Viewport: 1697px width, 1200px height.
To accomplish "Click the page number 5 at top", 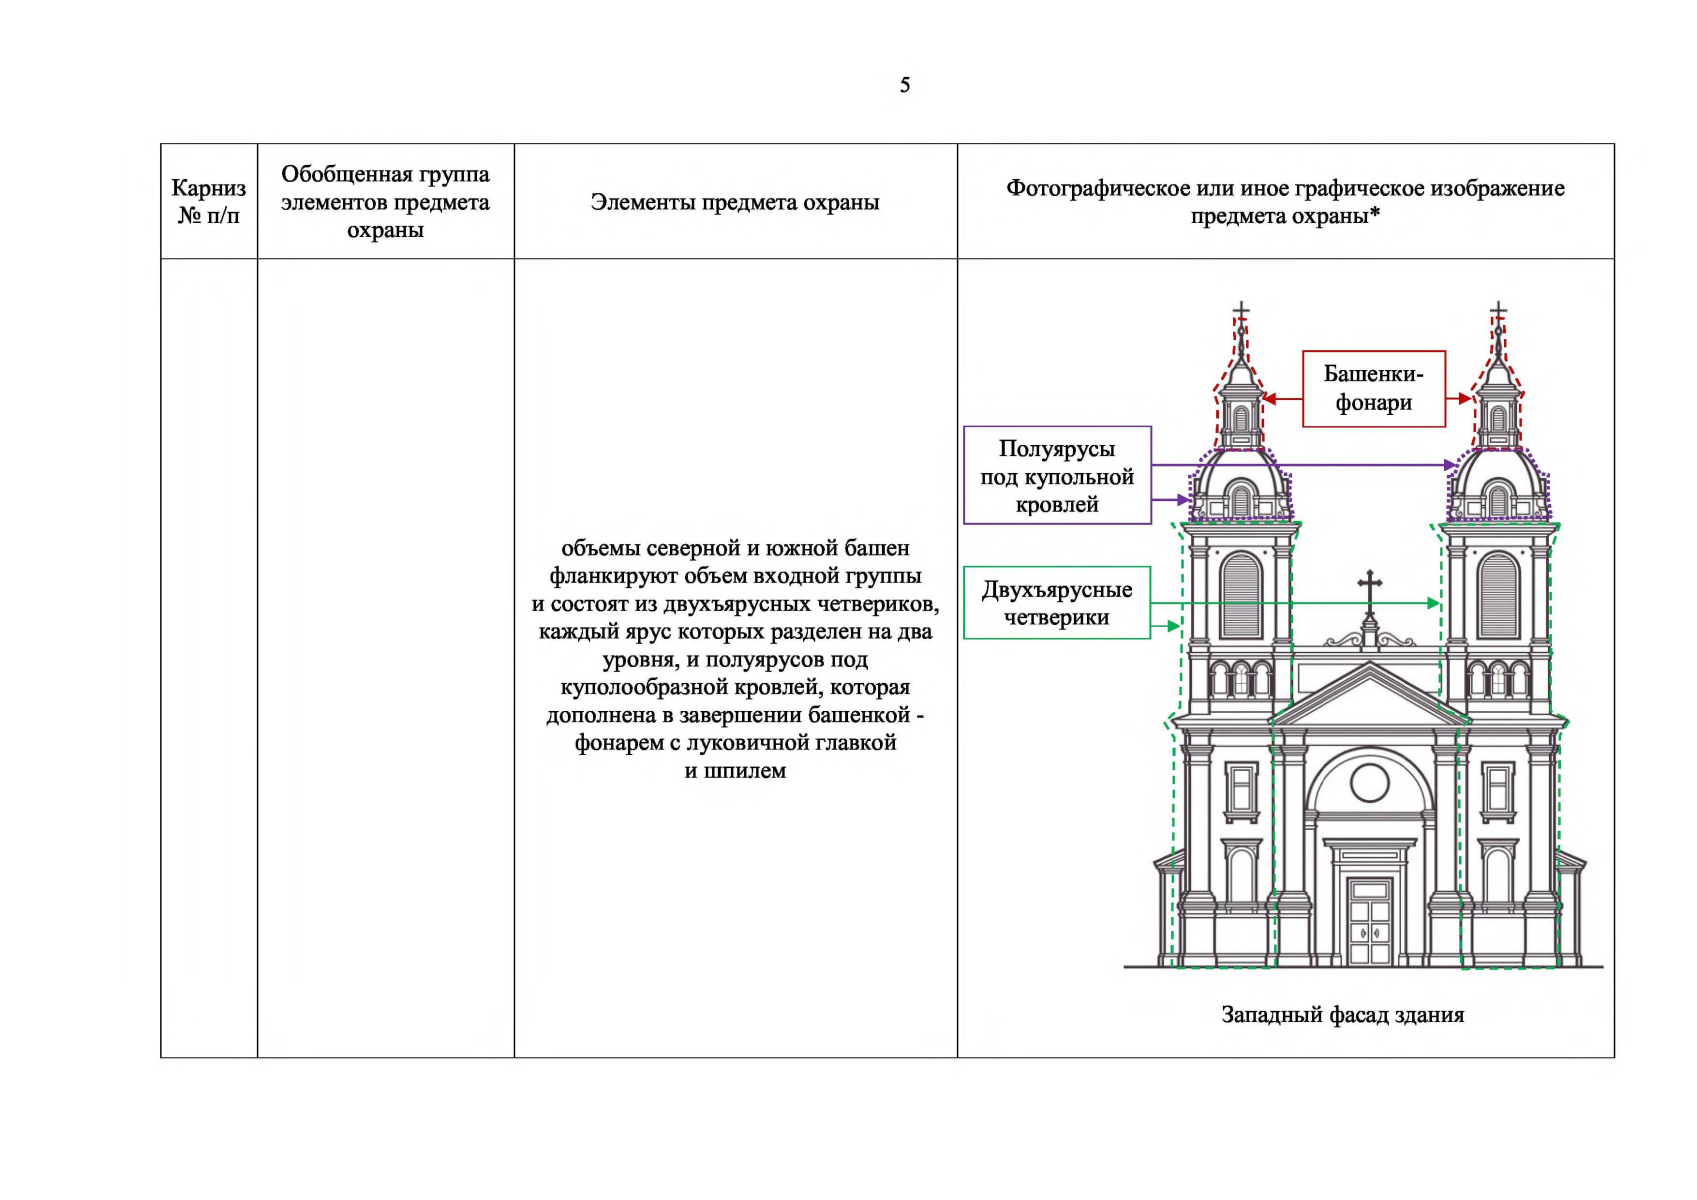I will pos(905,85).
